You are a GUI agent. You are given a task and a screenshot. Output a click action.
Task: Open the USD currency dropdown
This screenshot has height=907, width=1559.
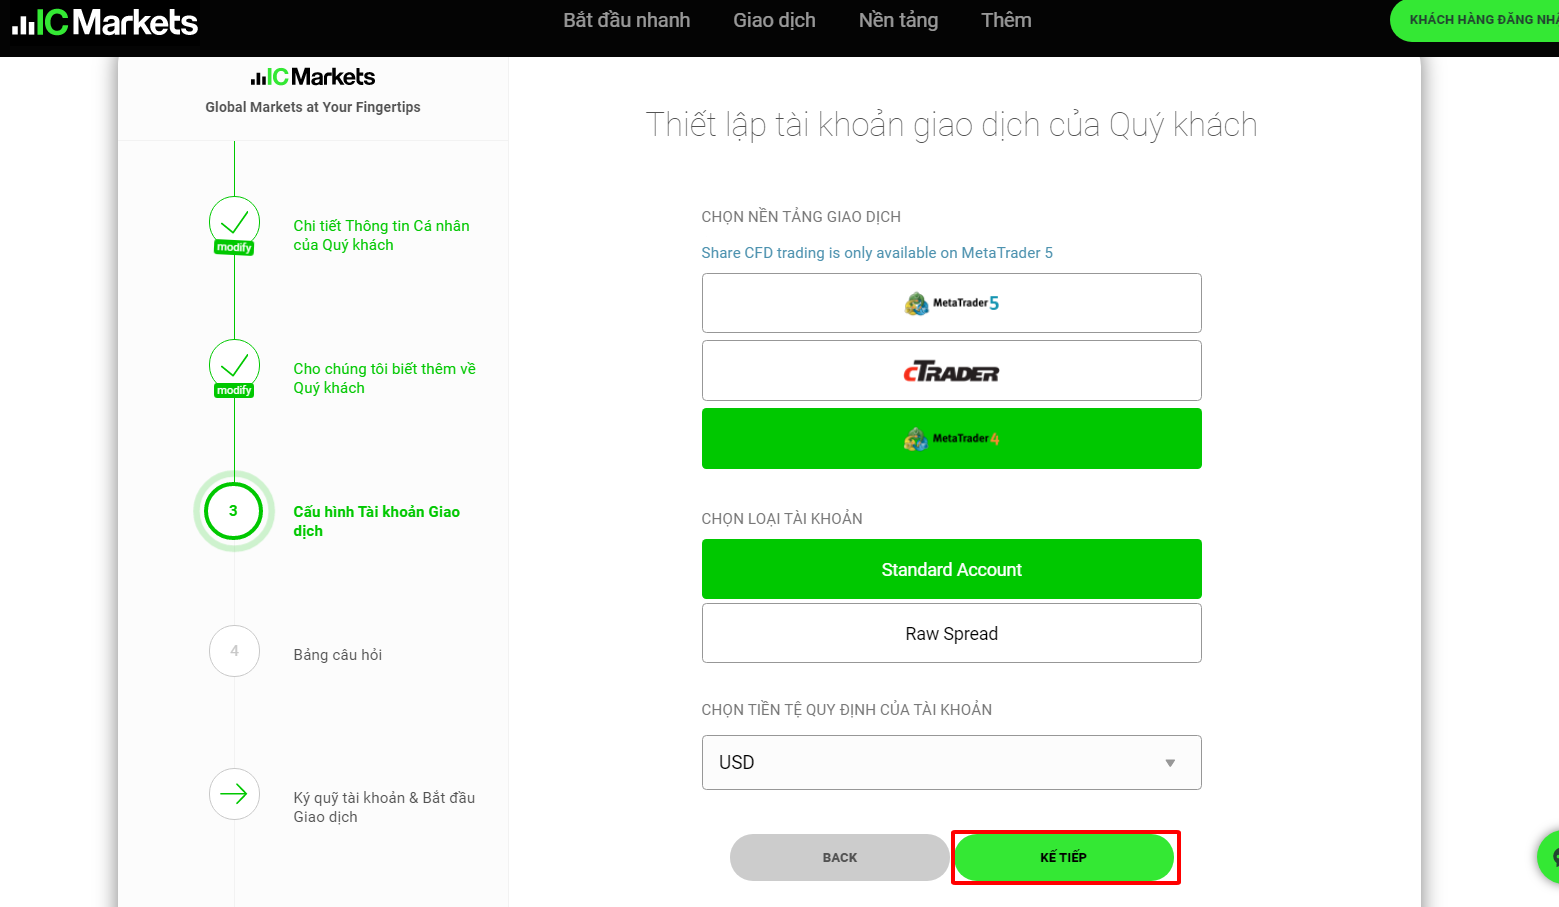pos(951,763)
